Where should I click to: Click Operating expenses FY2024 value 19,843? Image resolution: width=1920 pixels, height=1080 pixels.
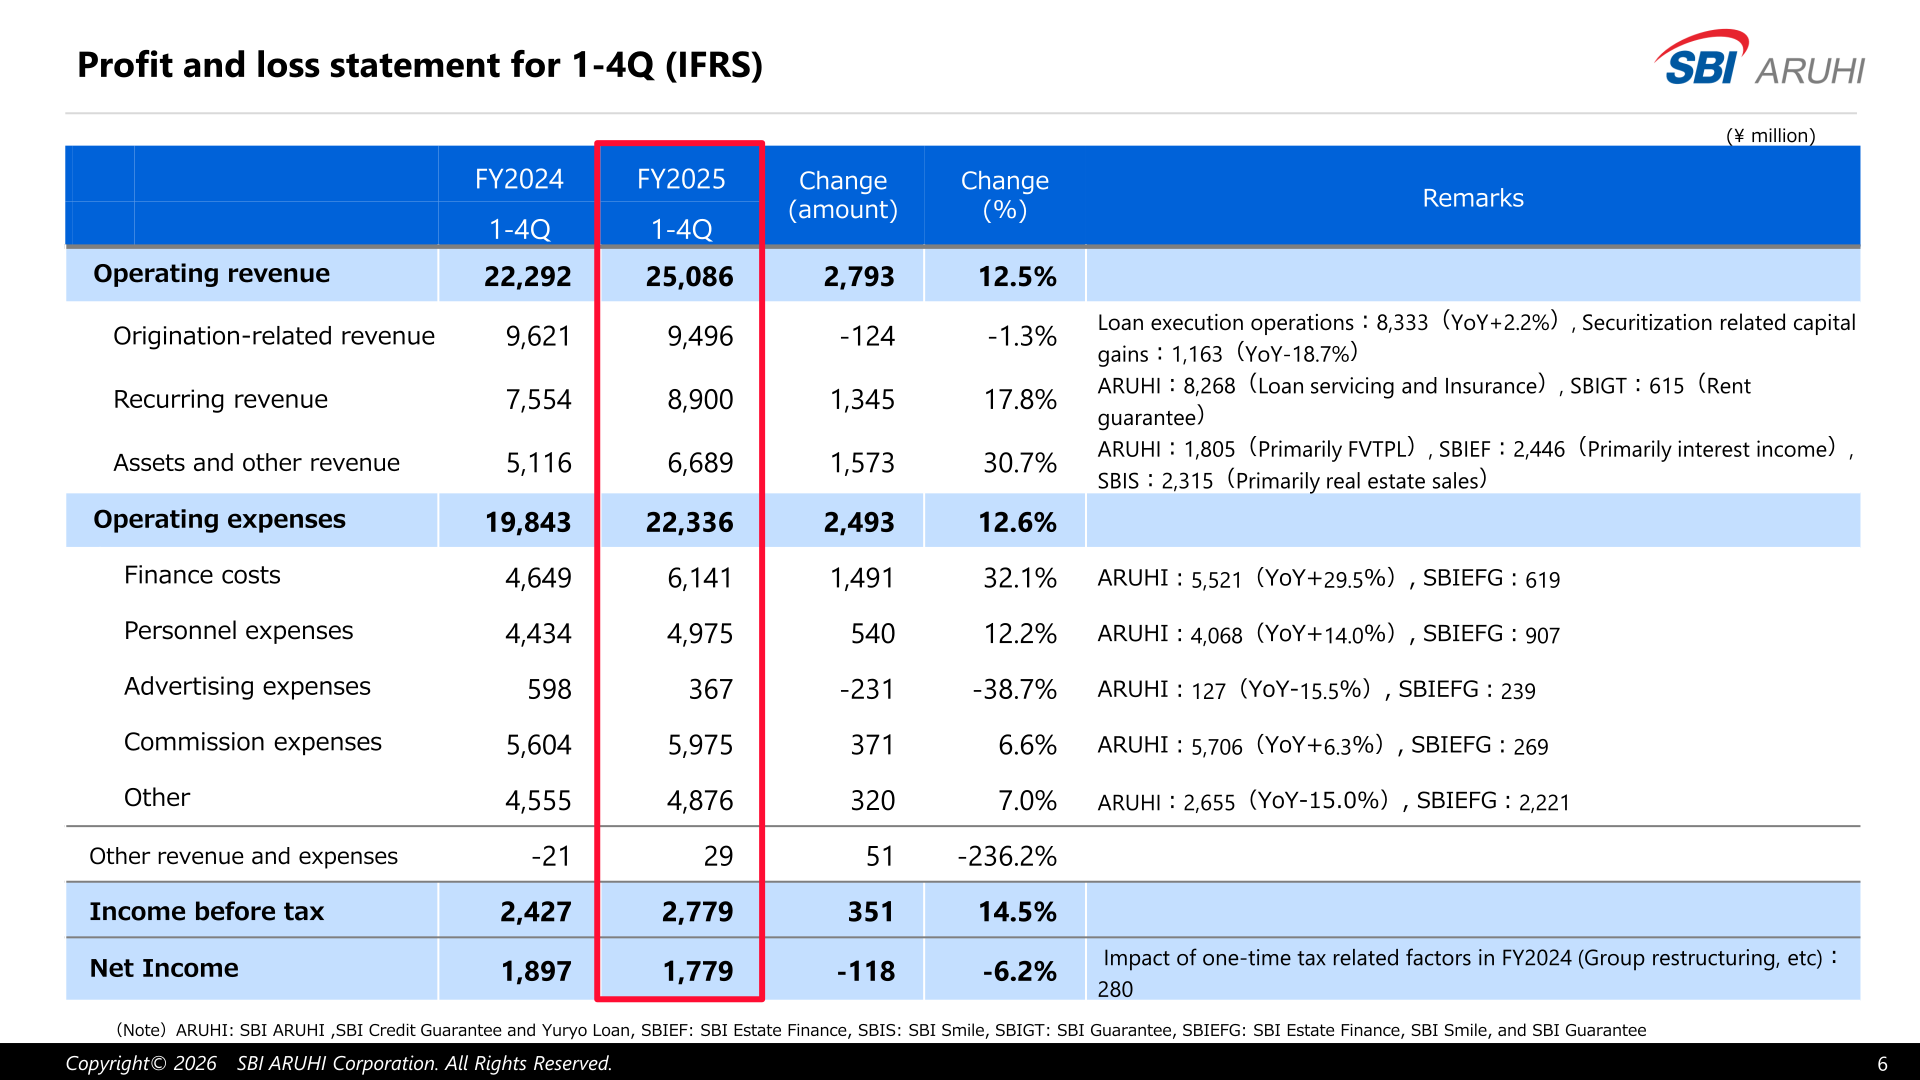[528, 523]
